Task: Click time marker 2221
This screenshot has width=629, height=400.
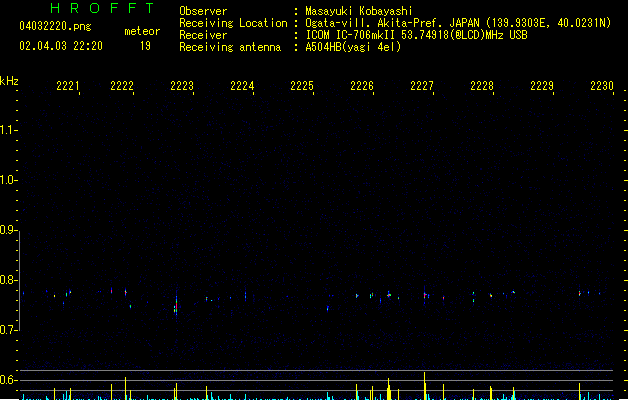Action: click(x=68, y=86)
